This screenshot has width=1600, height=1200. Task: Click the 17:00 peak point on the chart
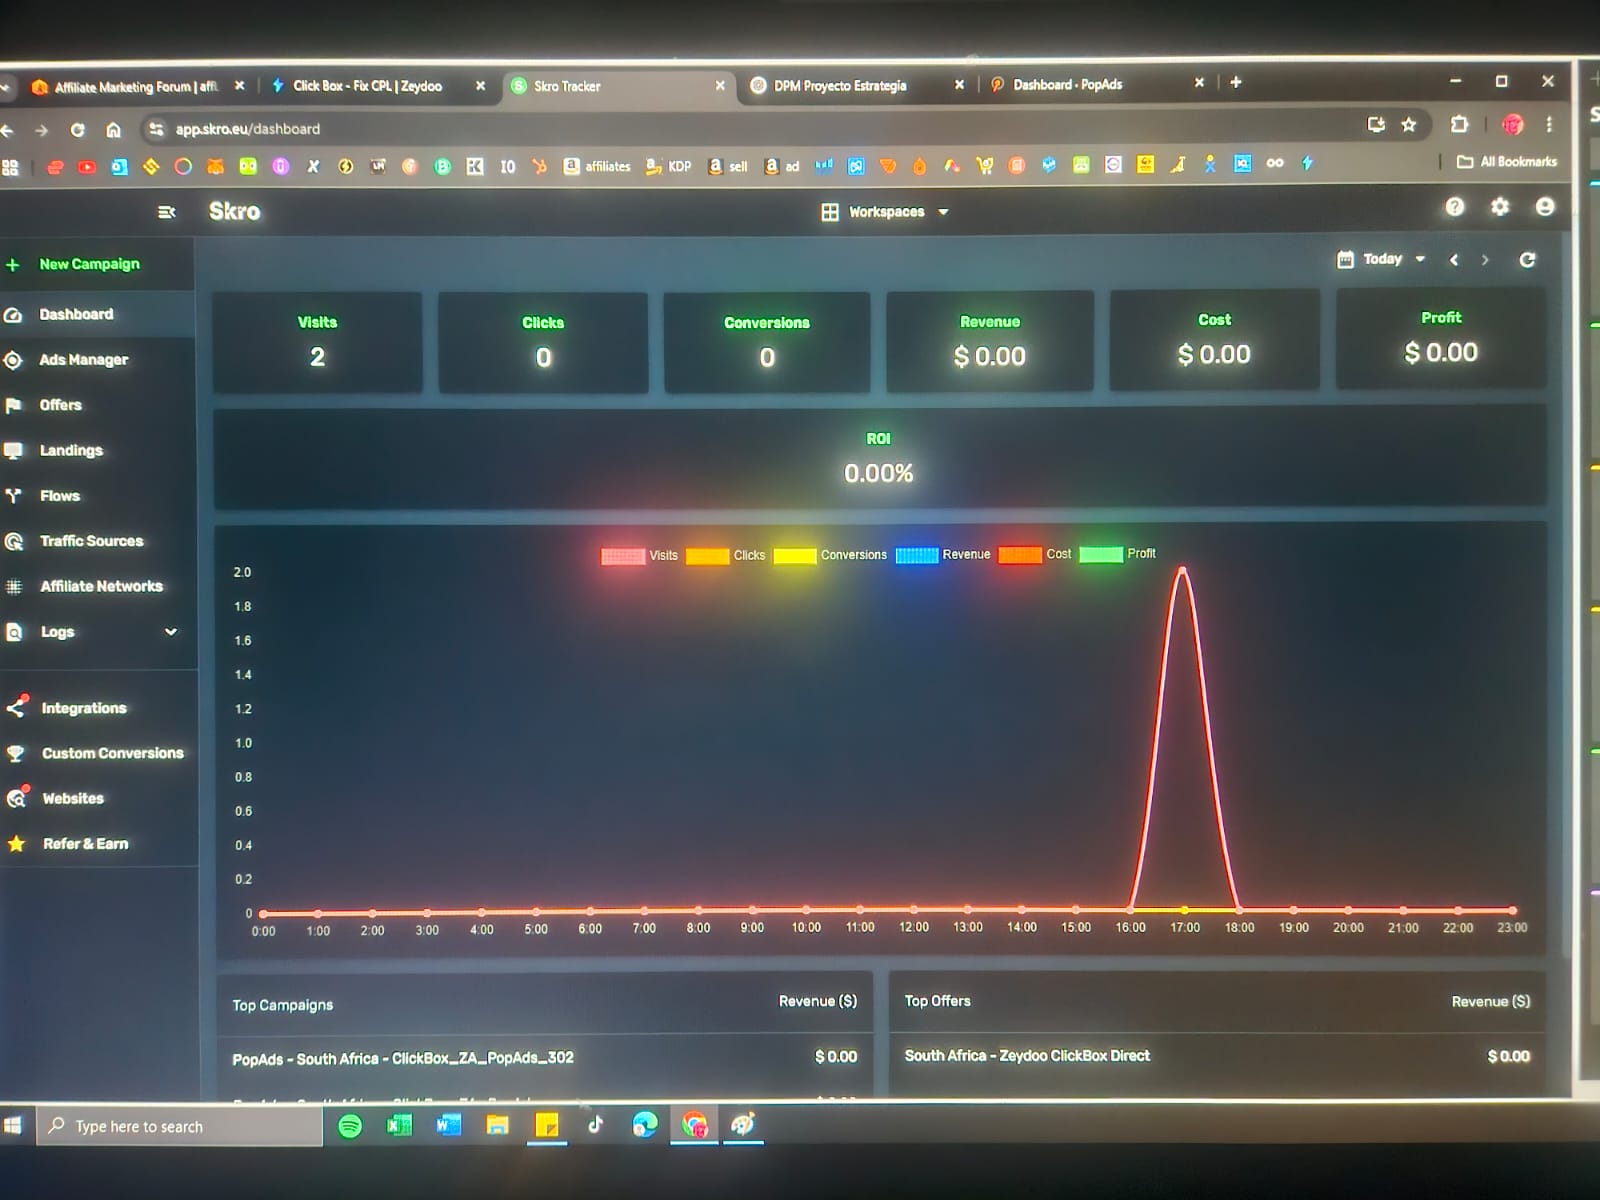pyautogui.click(x=1183, y=570)
